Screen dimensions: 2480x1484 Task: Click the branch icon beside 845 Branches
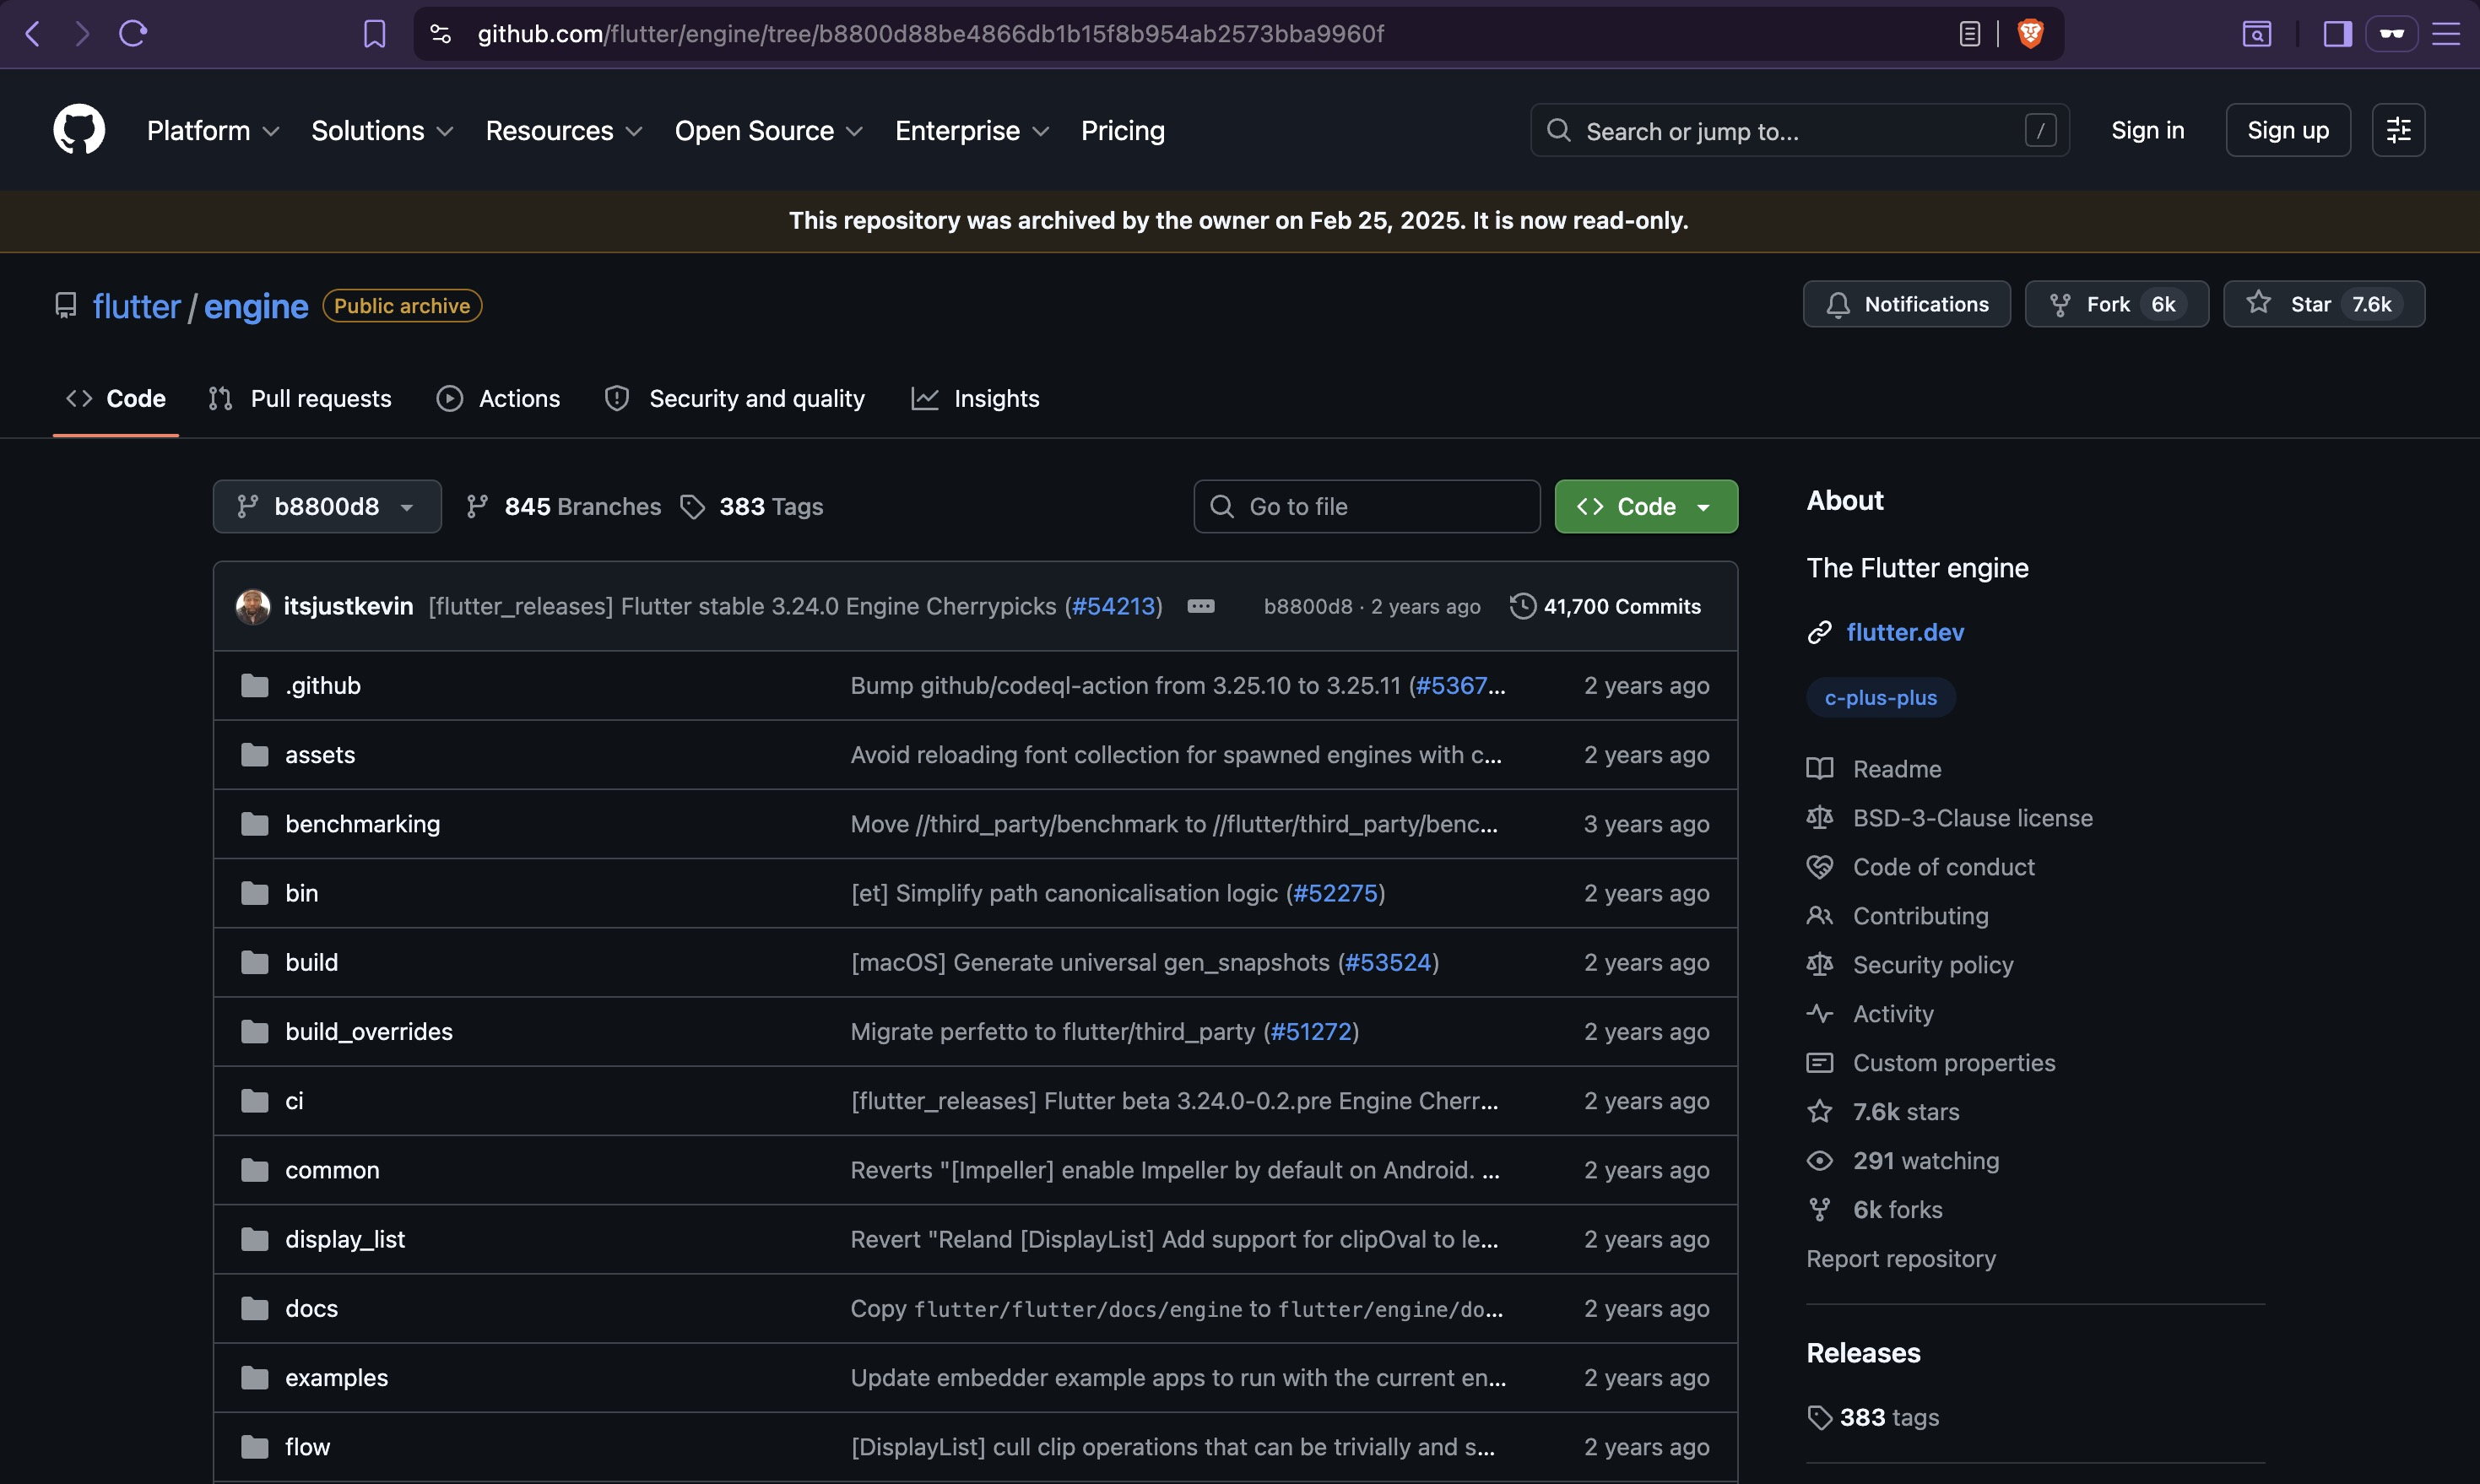[477, 507]
